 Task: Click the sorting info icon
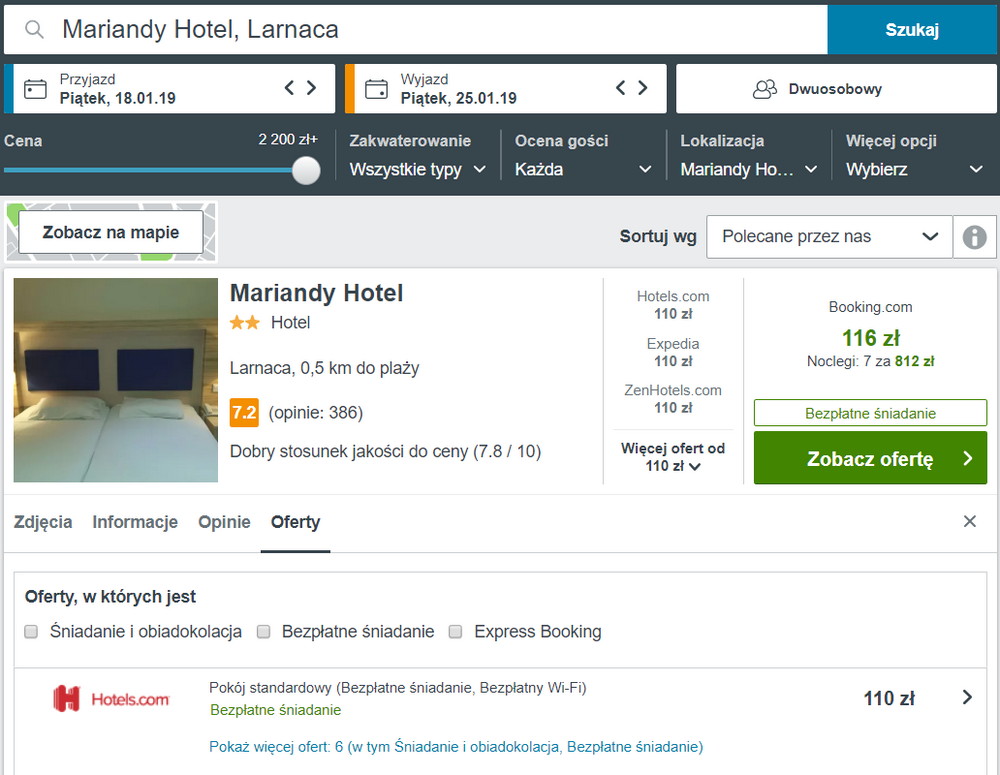tap(974, 237)
